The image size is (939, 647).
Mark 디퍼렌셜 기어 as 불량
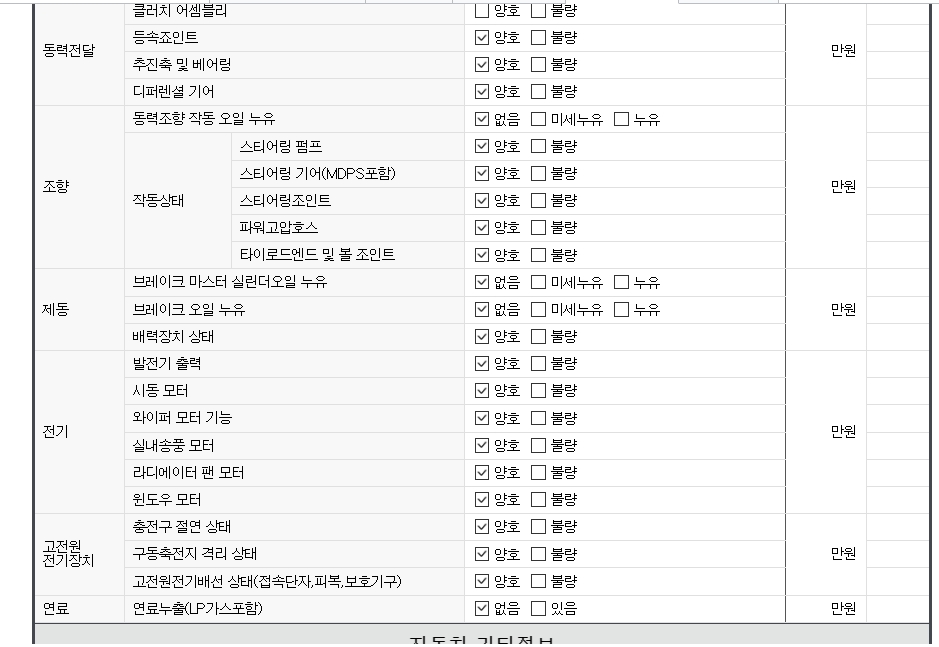538,92
